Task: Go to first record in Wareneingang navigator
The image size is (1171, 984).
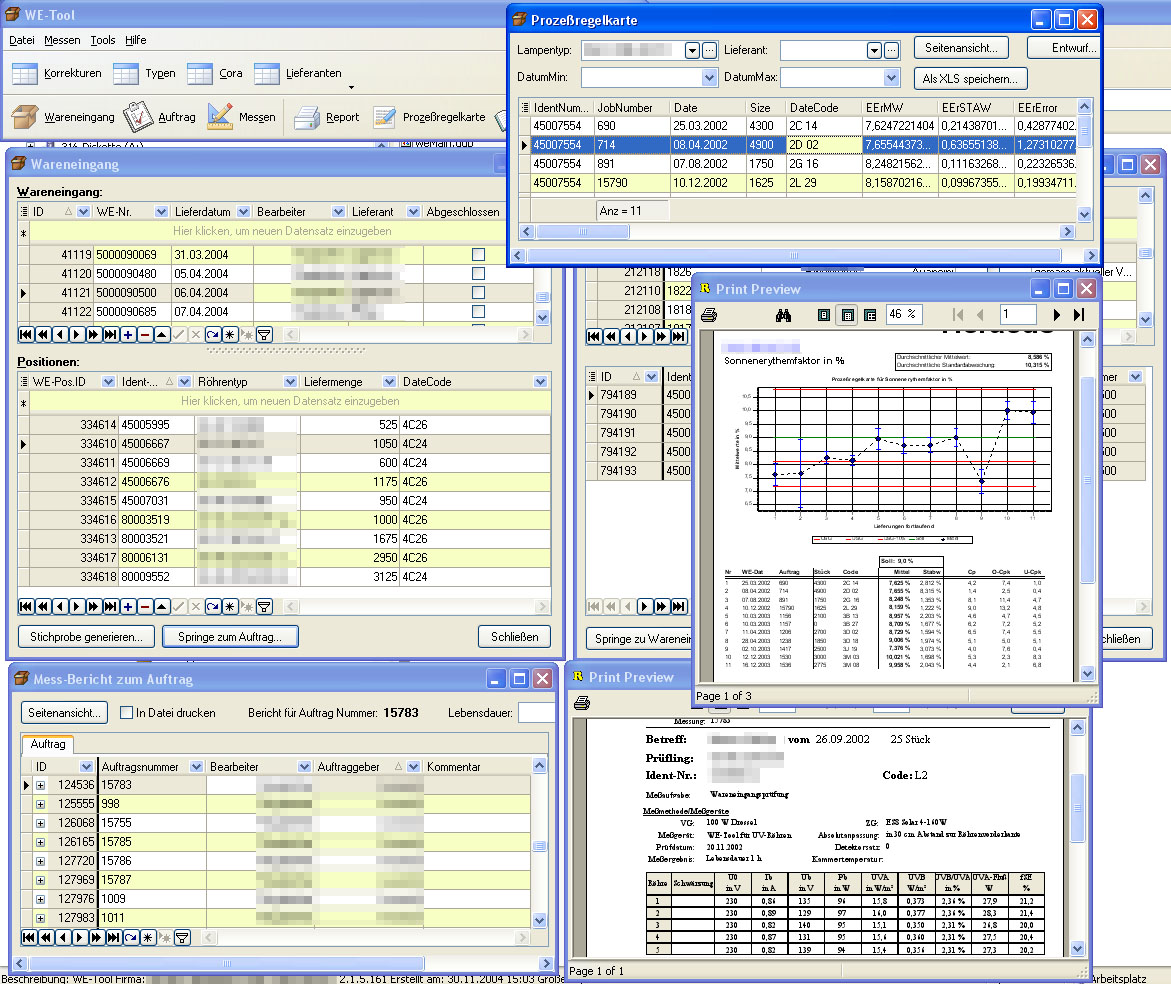Action: pyautogui.click(x=25, y=334)
